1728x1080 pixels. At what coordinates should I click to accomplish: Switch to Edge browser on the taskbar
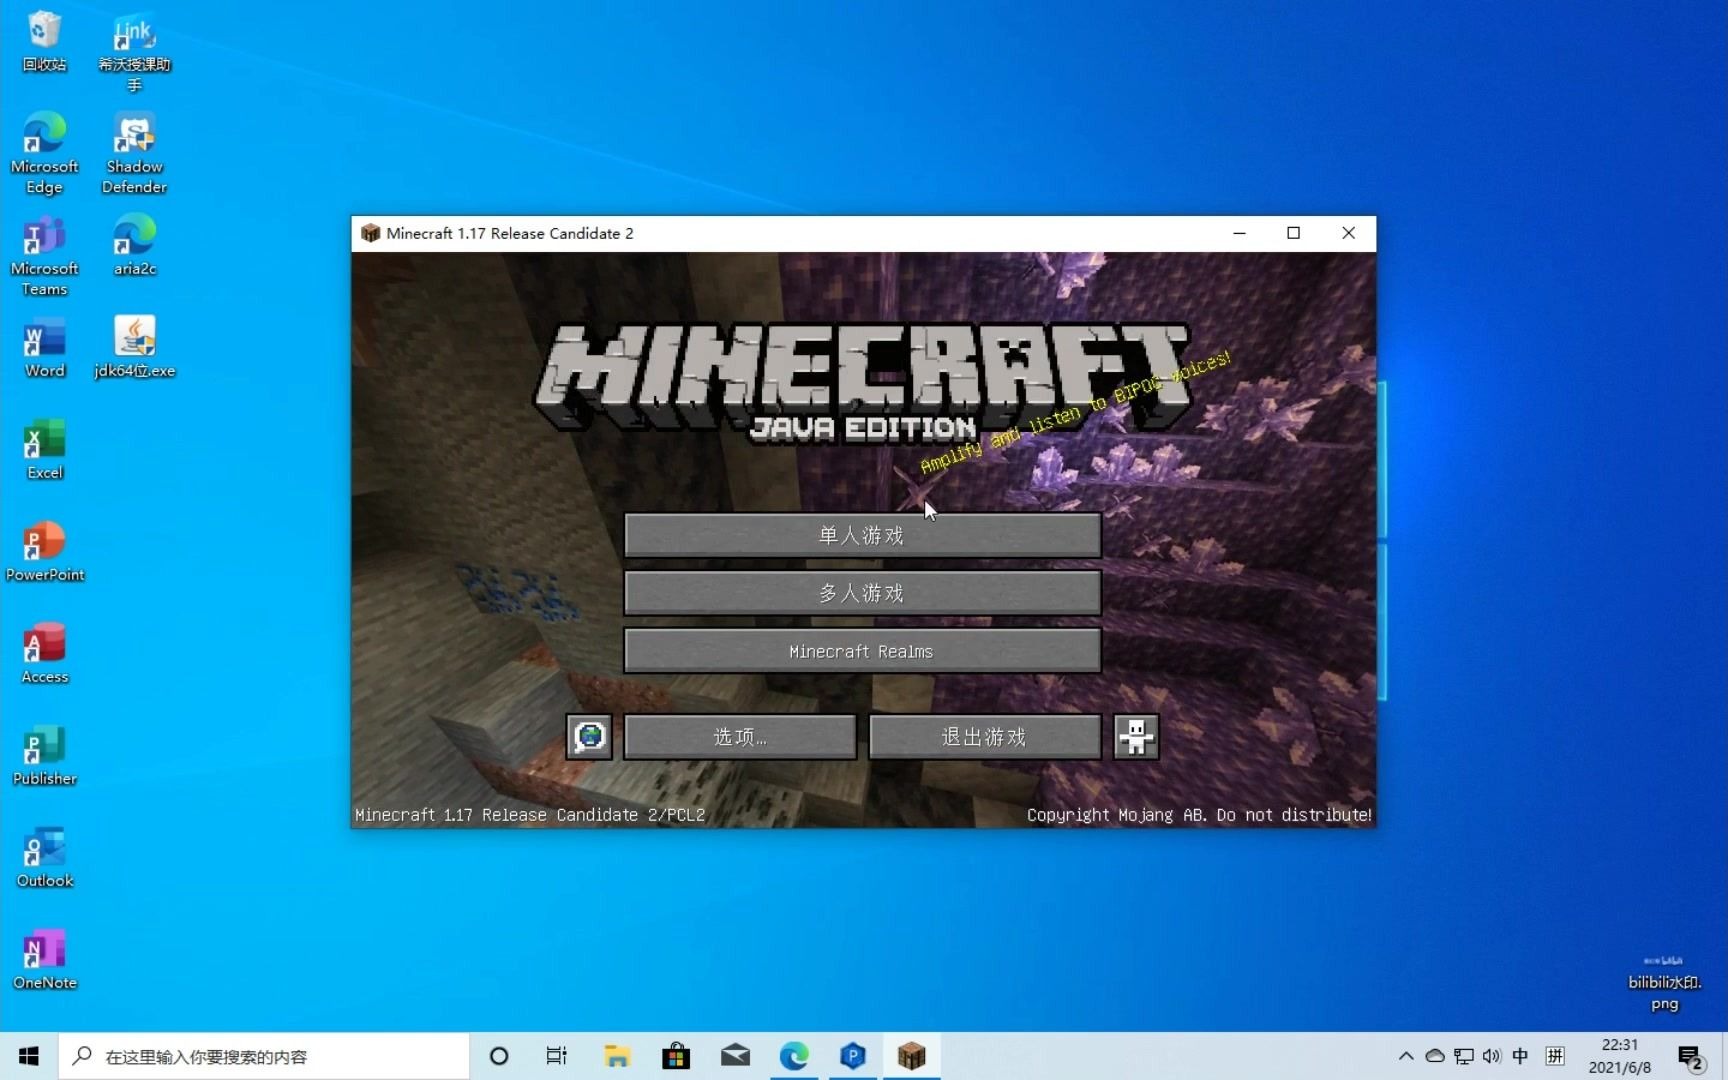pyautogui.click(x=794, y=1056)
